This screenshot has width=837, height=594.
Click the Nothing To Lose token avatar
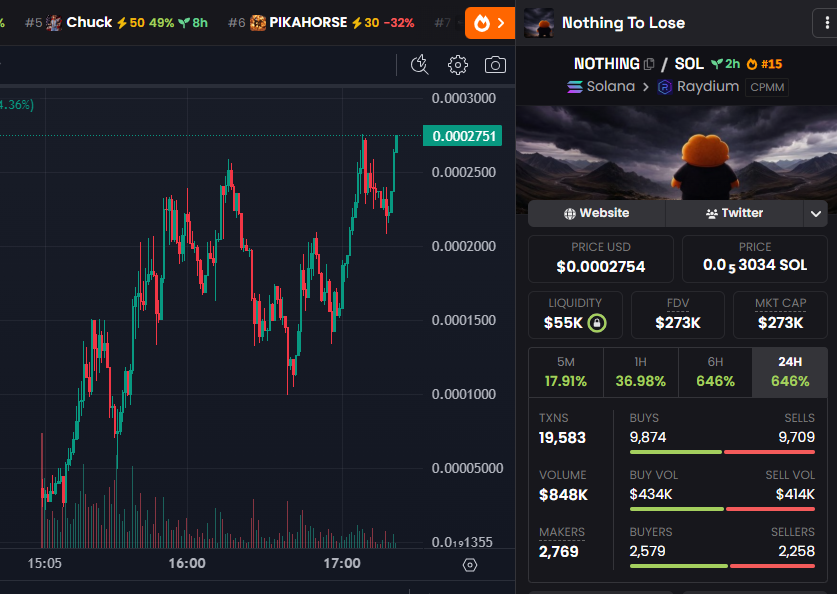(x=538, y=23)
